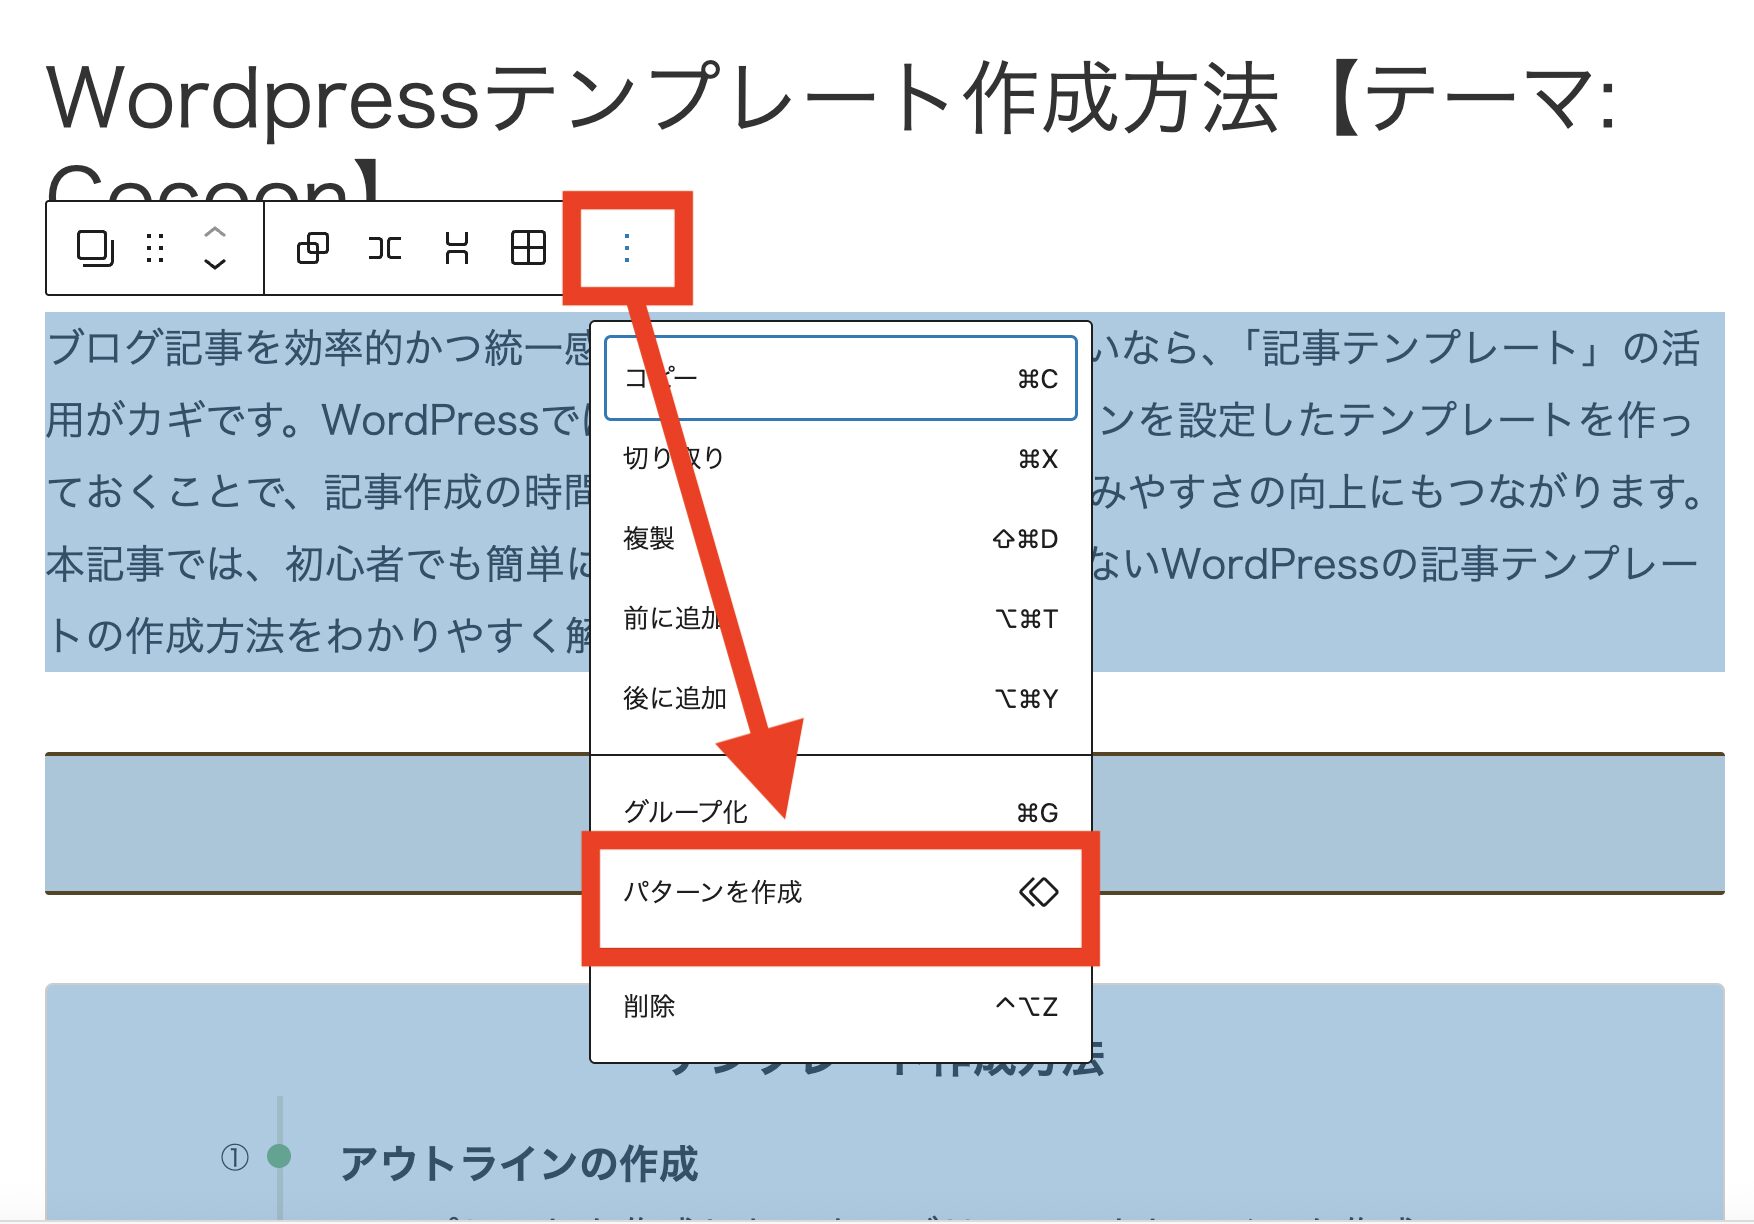The image size is (1754, 1224).
Task: Choose コピー from the options menu
Action: [x=841, y=379]
